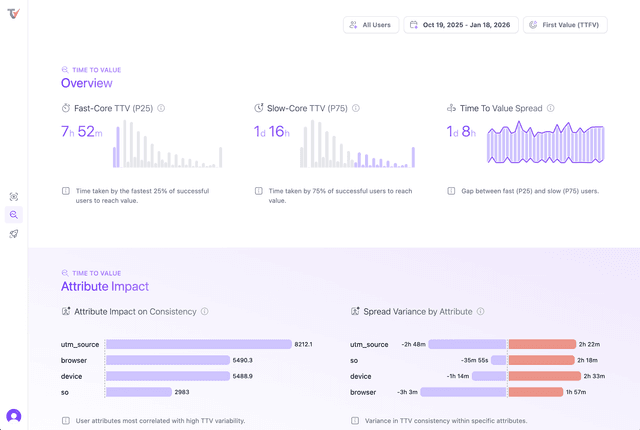The image size is (640, 430).
Task: Click info icon next to Fast-Core TTV (P25)
Action: [161, 108]
